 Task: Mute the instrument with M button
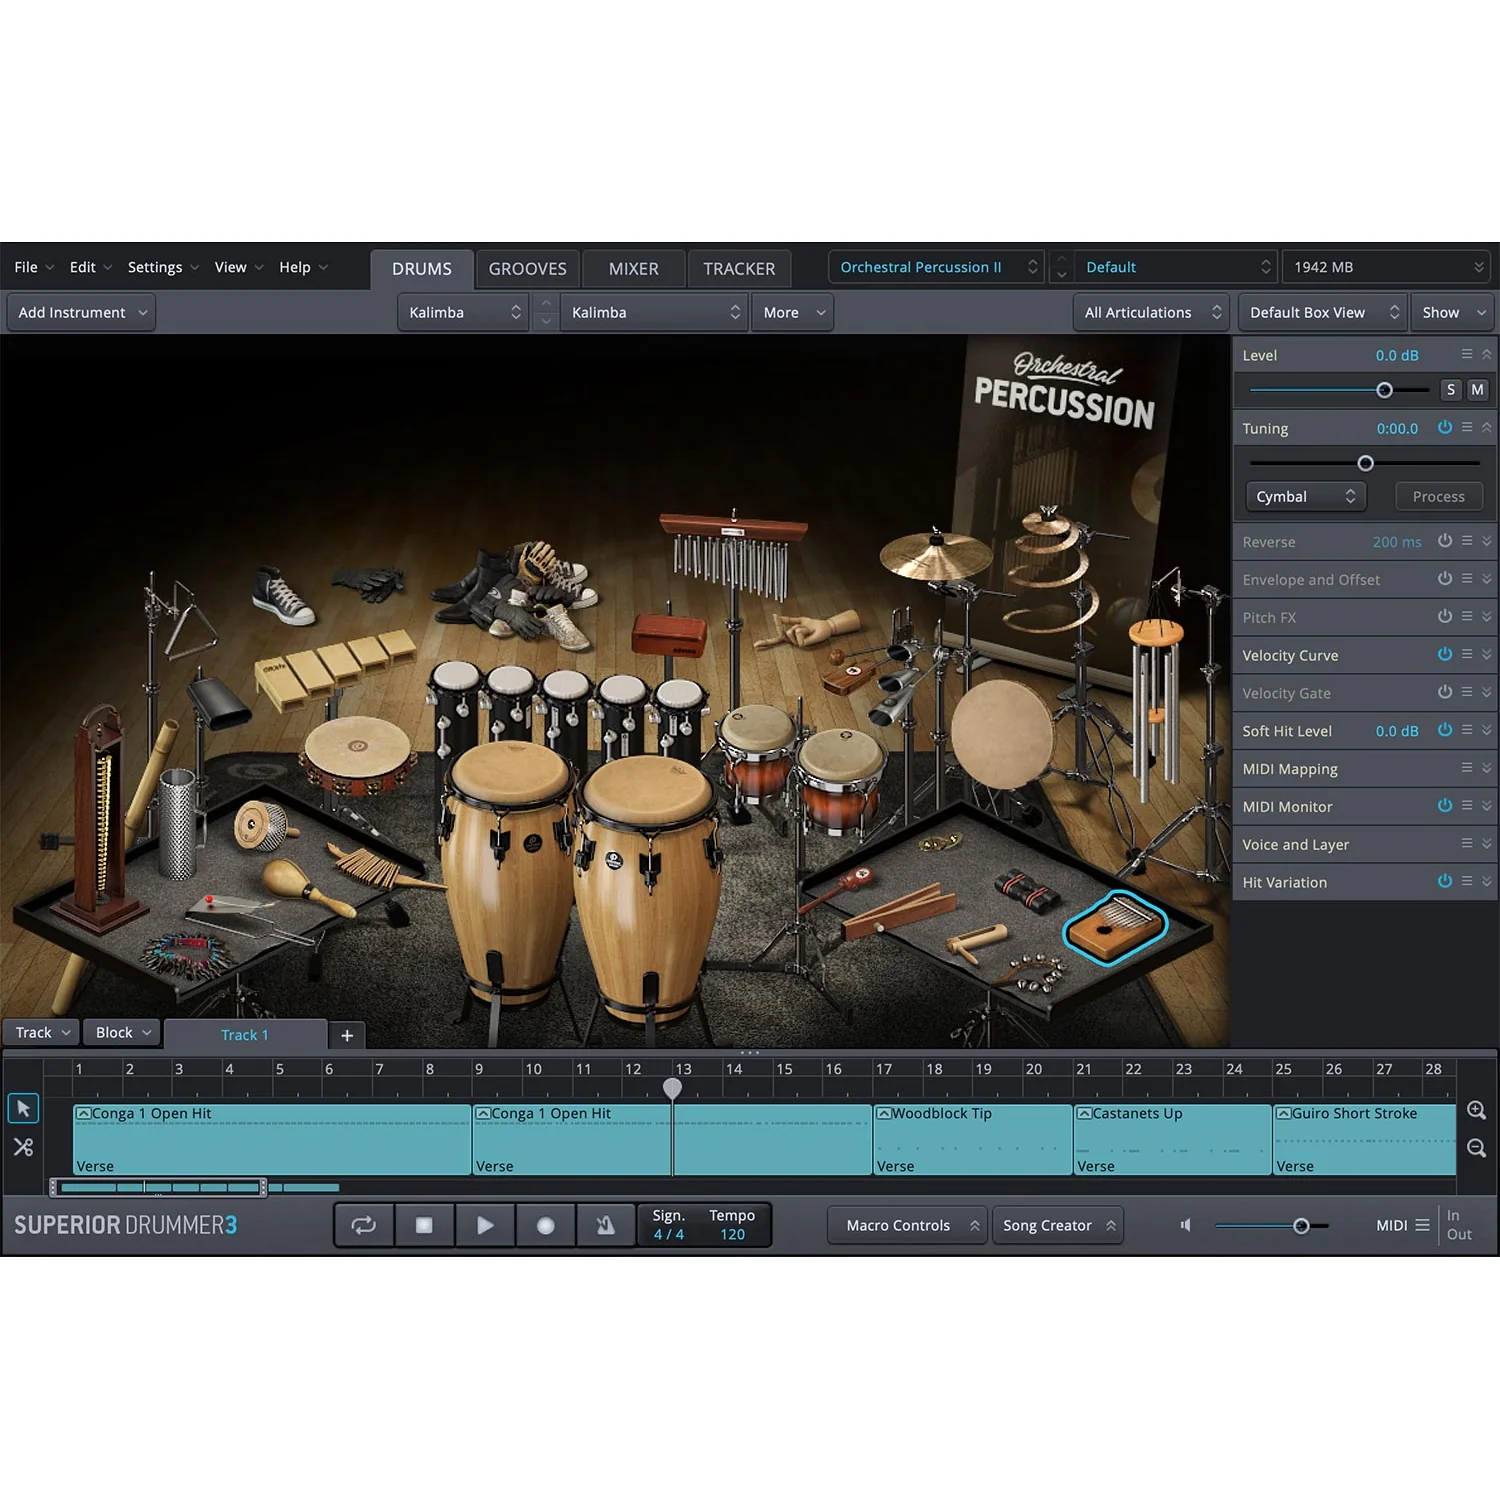[1477, 390]
